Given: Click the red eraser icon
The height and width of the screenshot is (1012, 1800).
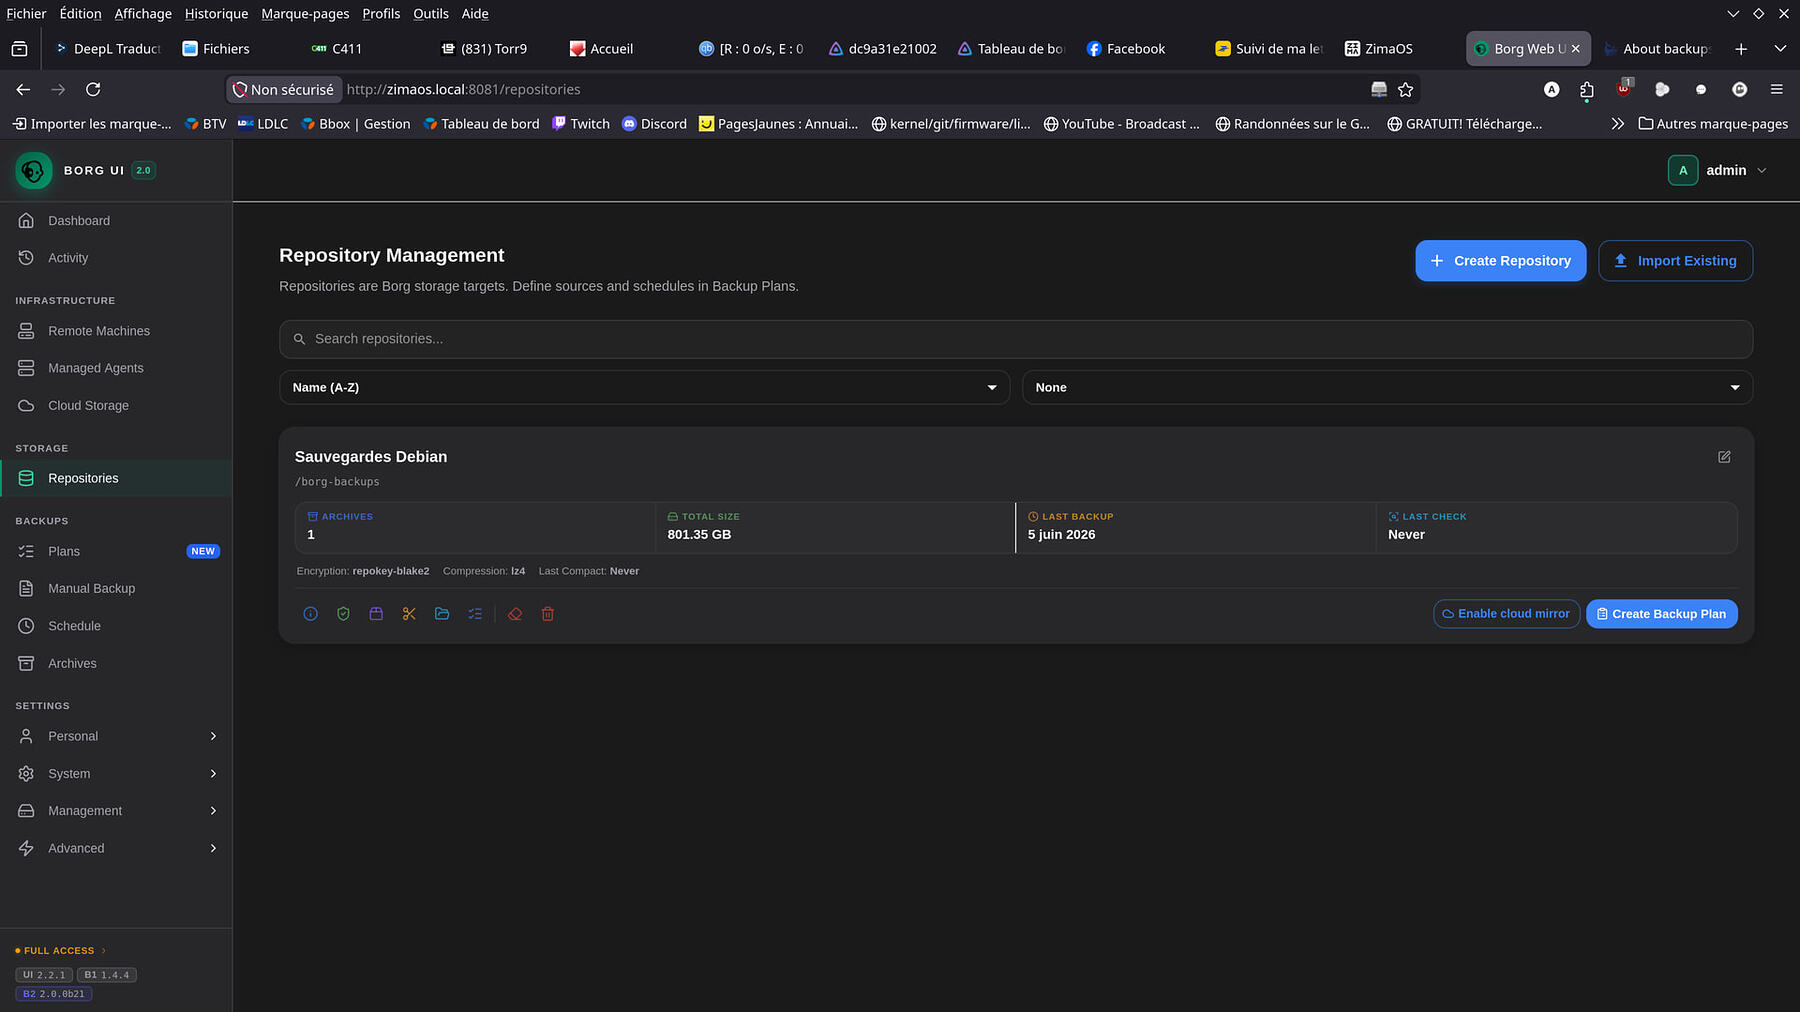Looking at the screenshot, I should [x=515, y=614].
